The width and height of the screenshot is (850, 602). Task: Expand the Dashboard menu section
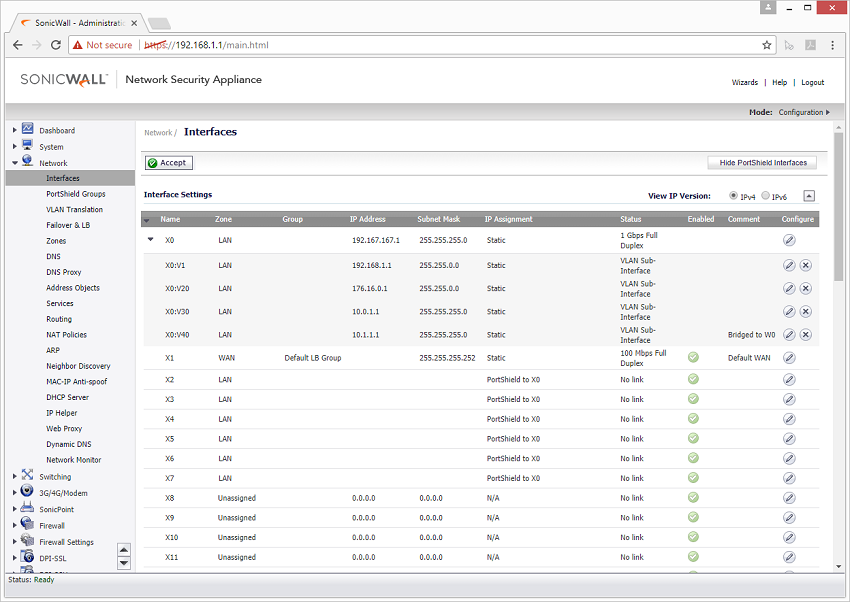click(15, 131)
